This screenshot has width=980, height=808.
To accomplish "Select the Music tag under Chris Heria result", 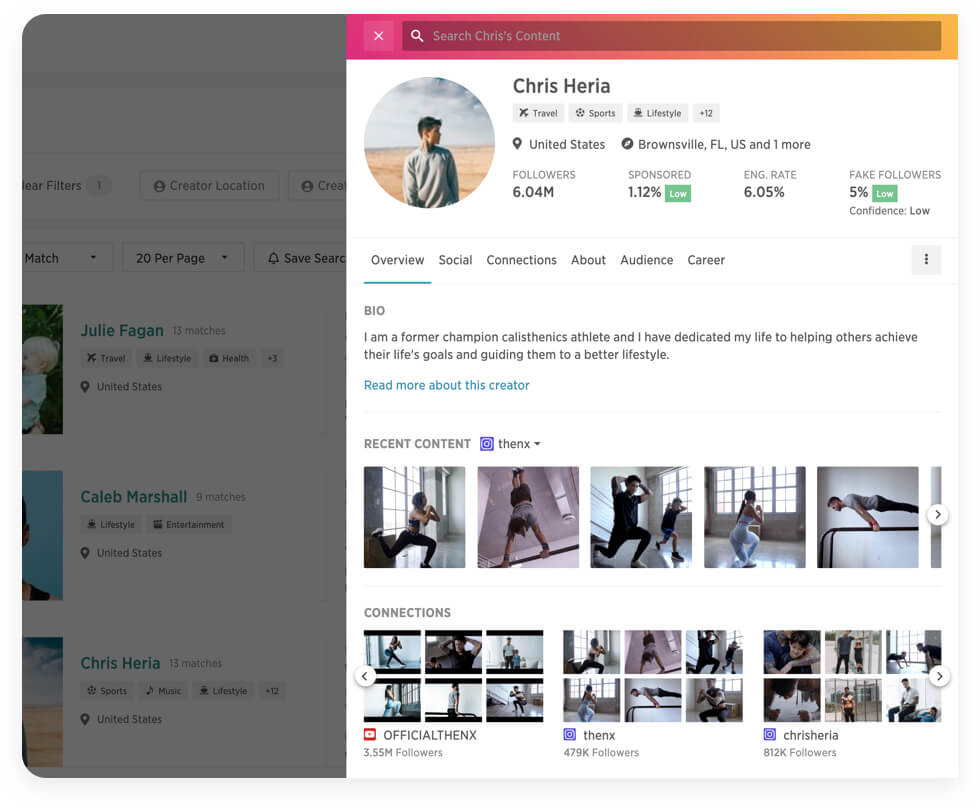I will click(x=163, y=691).
